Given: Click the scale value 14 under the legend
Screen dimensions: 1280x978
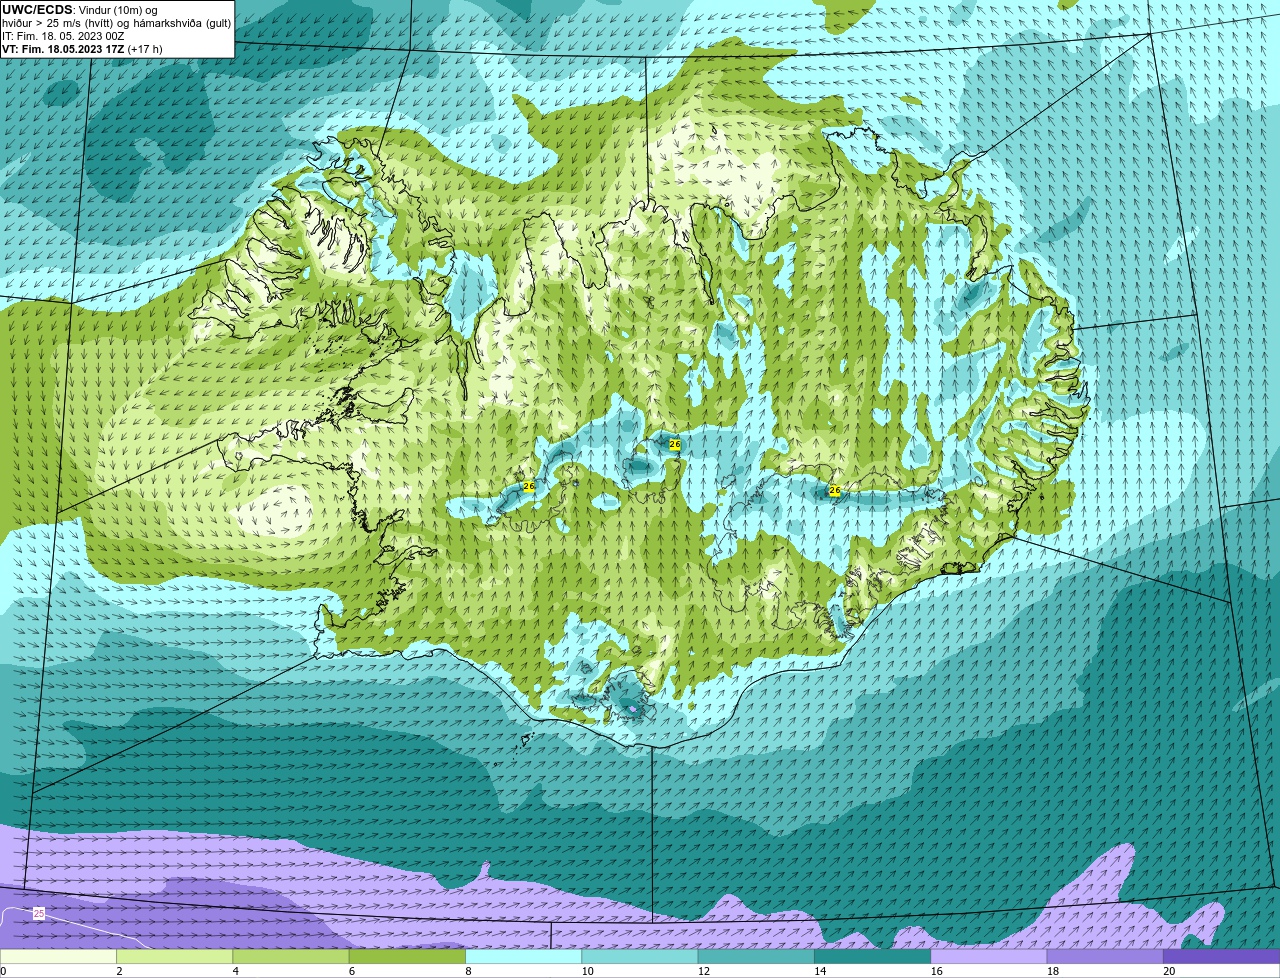Looking at the screenshot, I should [820, 971].
